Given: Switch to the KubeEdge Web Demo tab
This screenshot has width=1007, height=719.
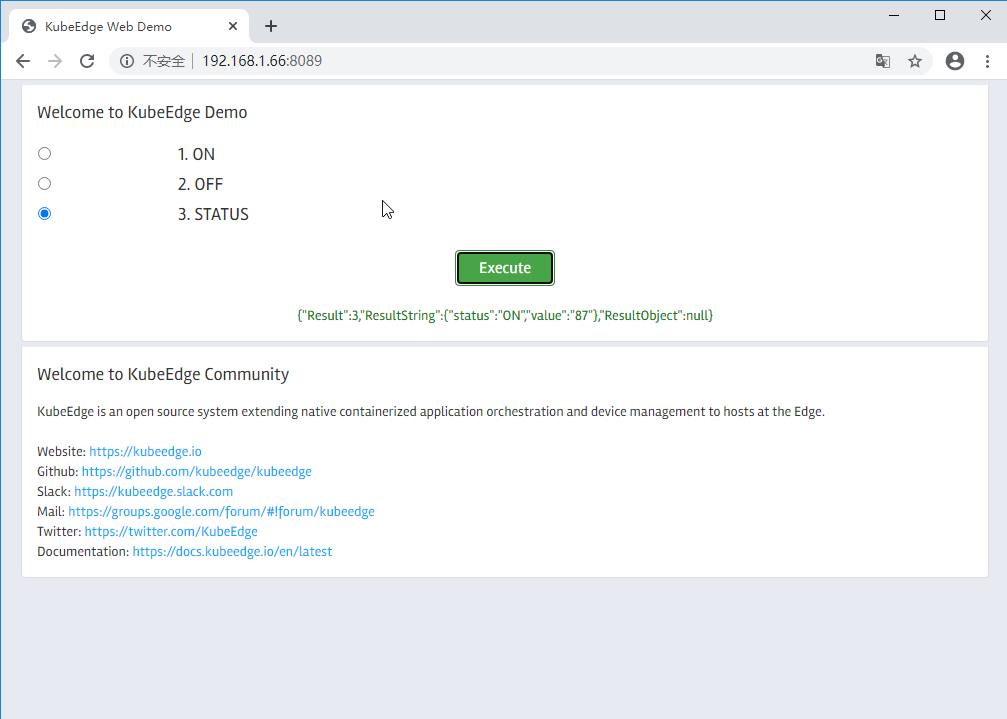Looking at the screenshot, I should 128,26.
